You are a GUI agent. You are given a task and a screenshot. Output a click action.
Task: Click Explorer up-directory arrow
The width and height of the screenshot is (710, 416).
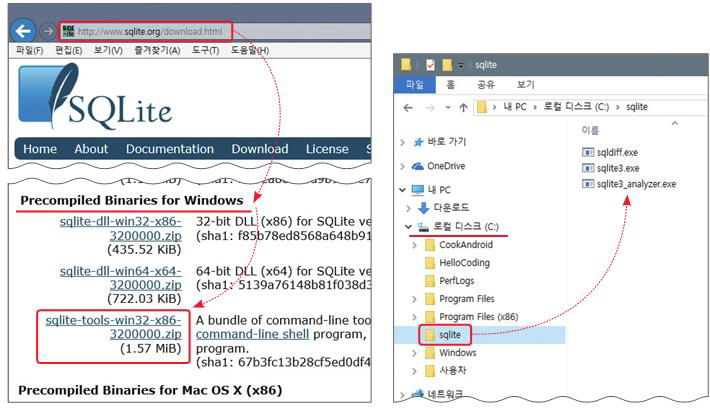point(463,107)
